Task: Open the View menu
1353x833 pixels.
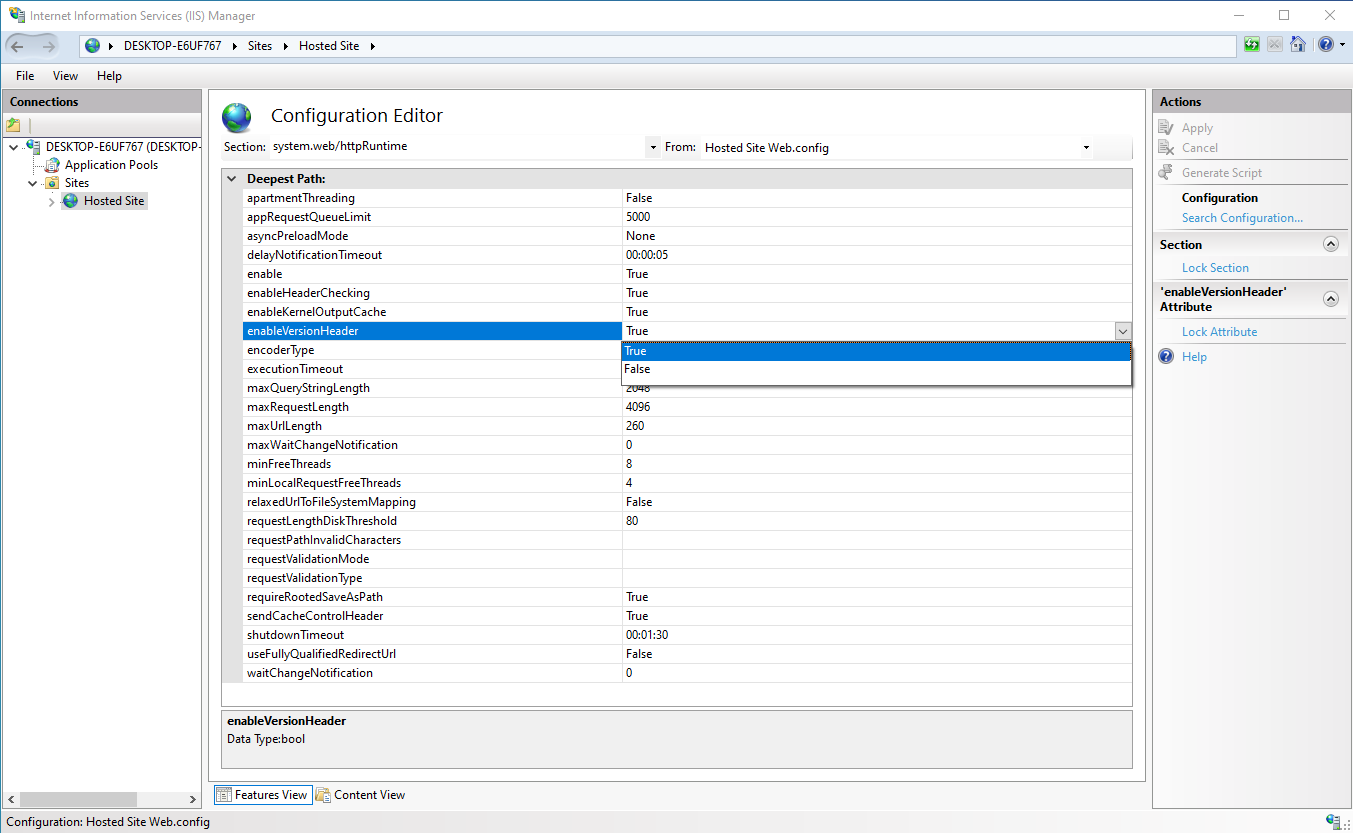Action: (65, 75)
